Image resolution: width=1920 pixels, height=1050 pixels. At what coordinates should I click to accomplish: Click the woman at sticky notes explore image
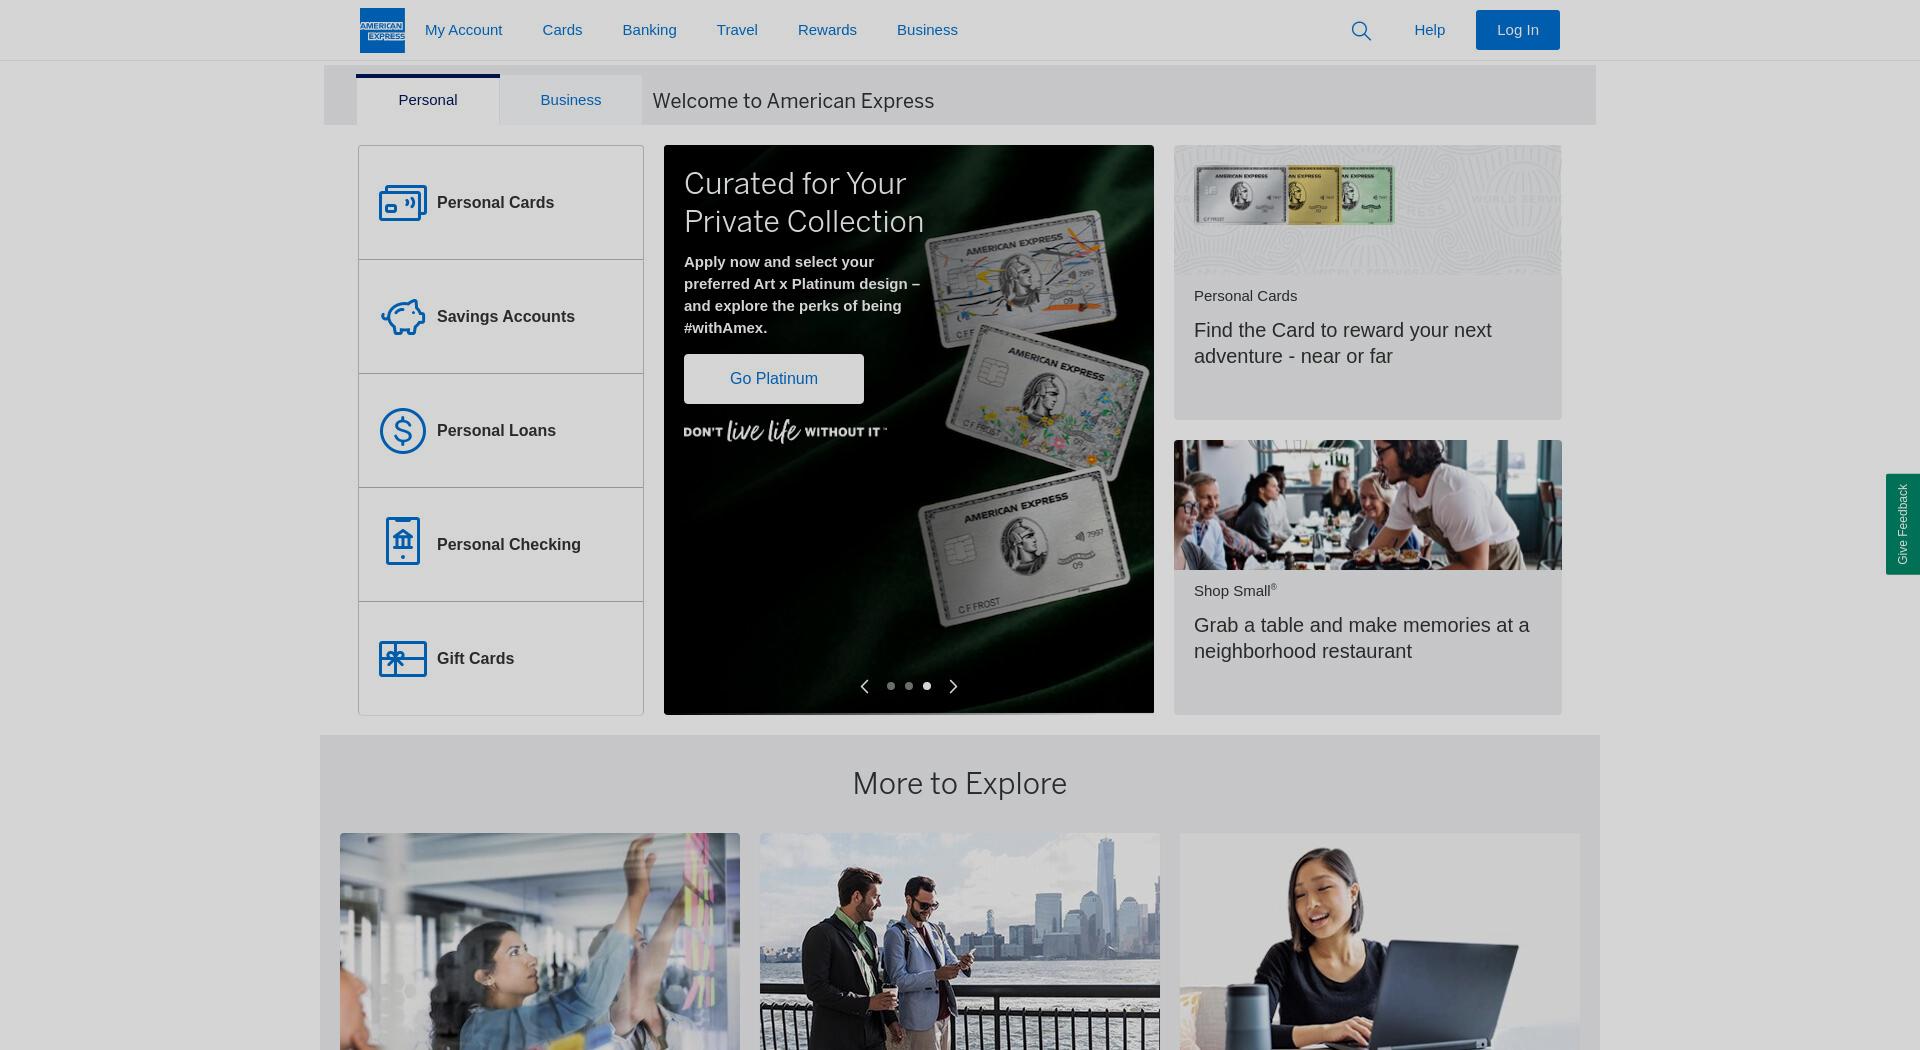[x=540, y=941]
